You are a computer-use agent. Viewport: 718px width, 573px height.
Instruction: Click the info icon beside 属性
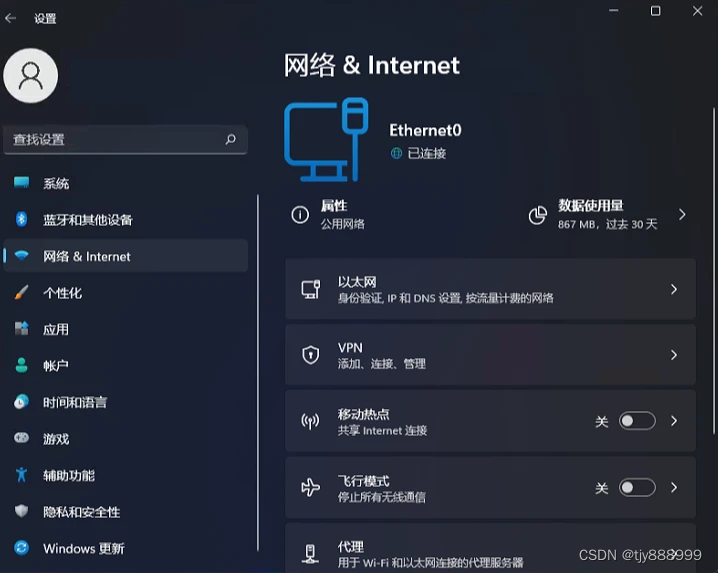click(300, 214)
